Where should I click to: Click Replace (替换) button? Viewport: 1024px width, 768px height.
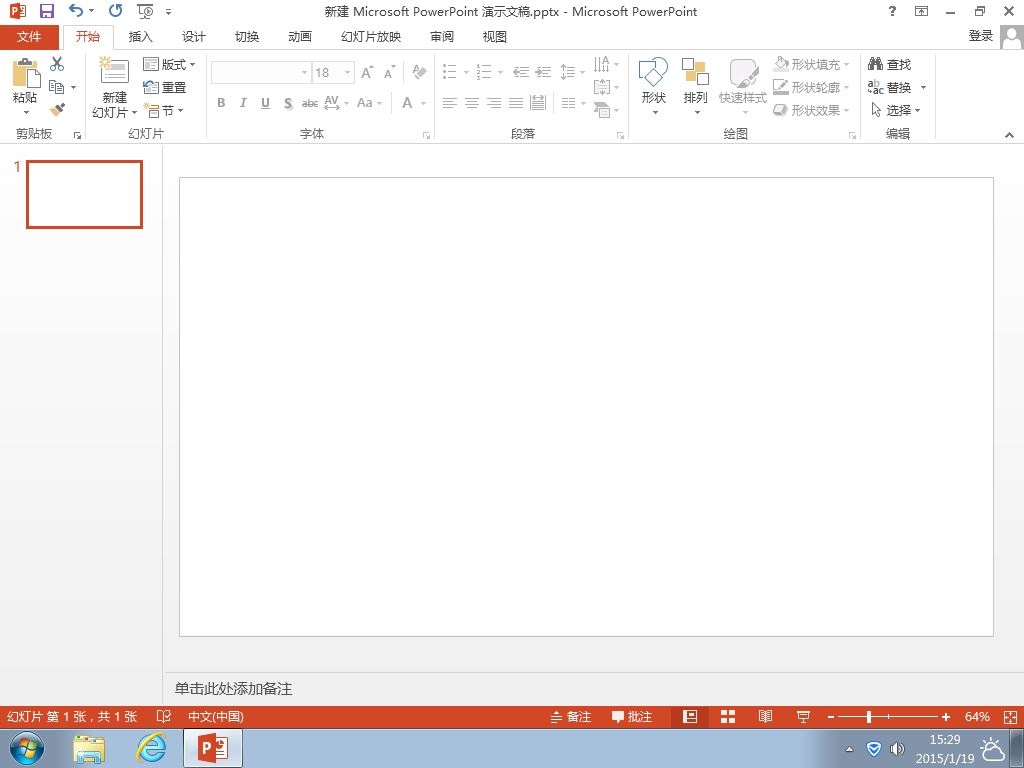[889, 87]
